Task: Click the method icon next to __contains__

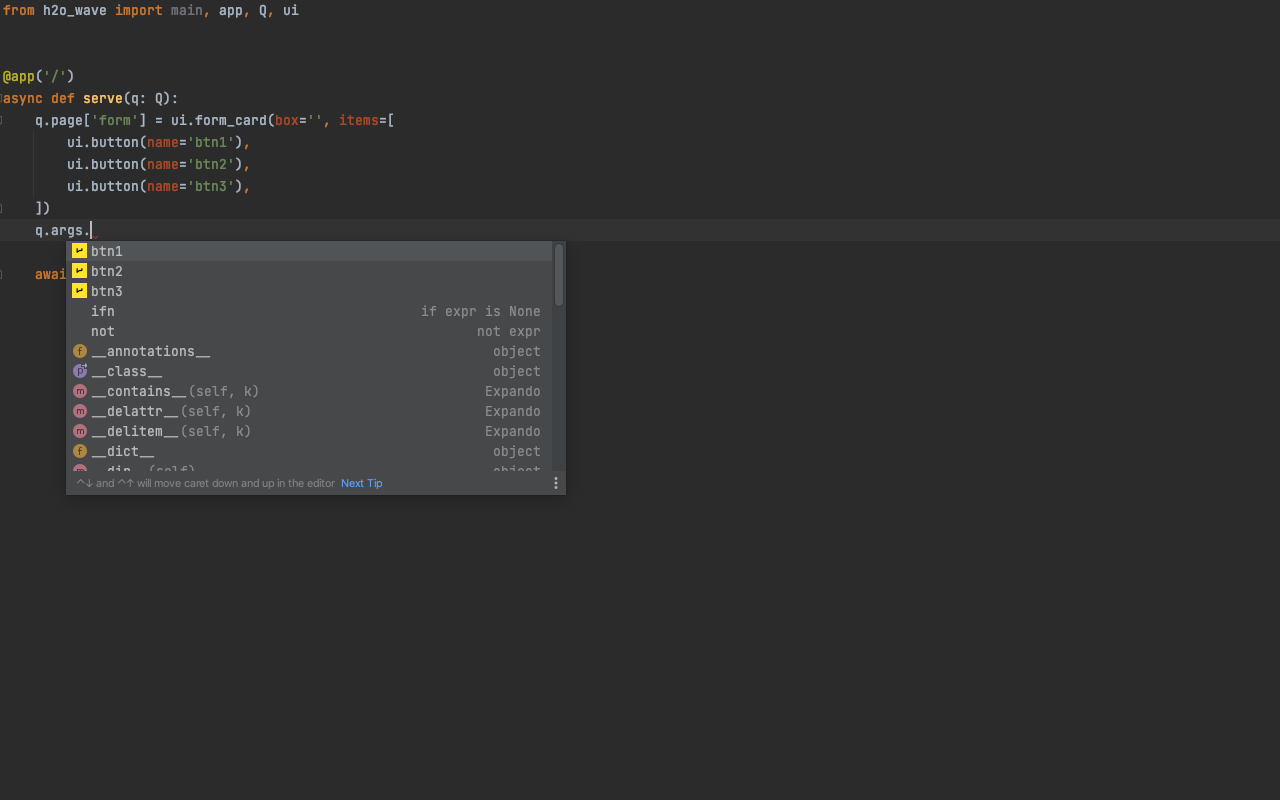Action: point(80,391)
